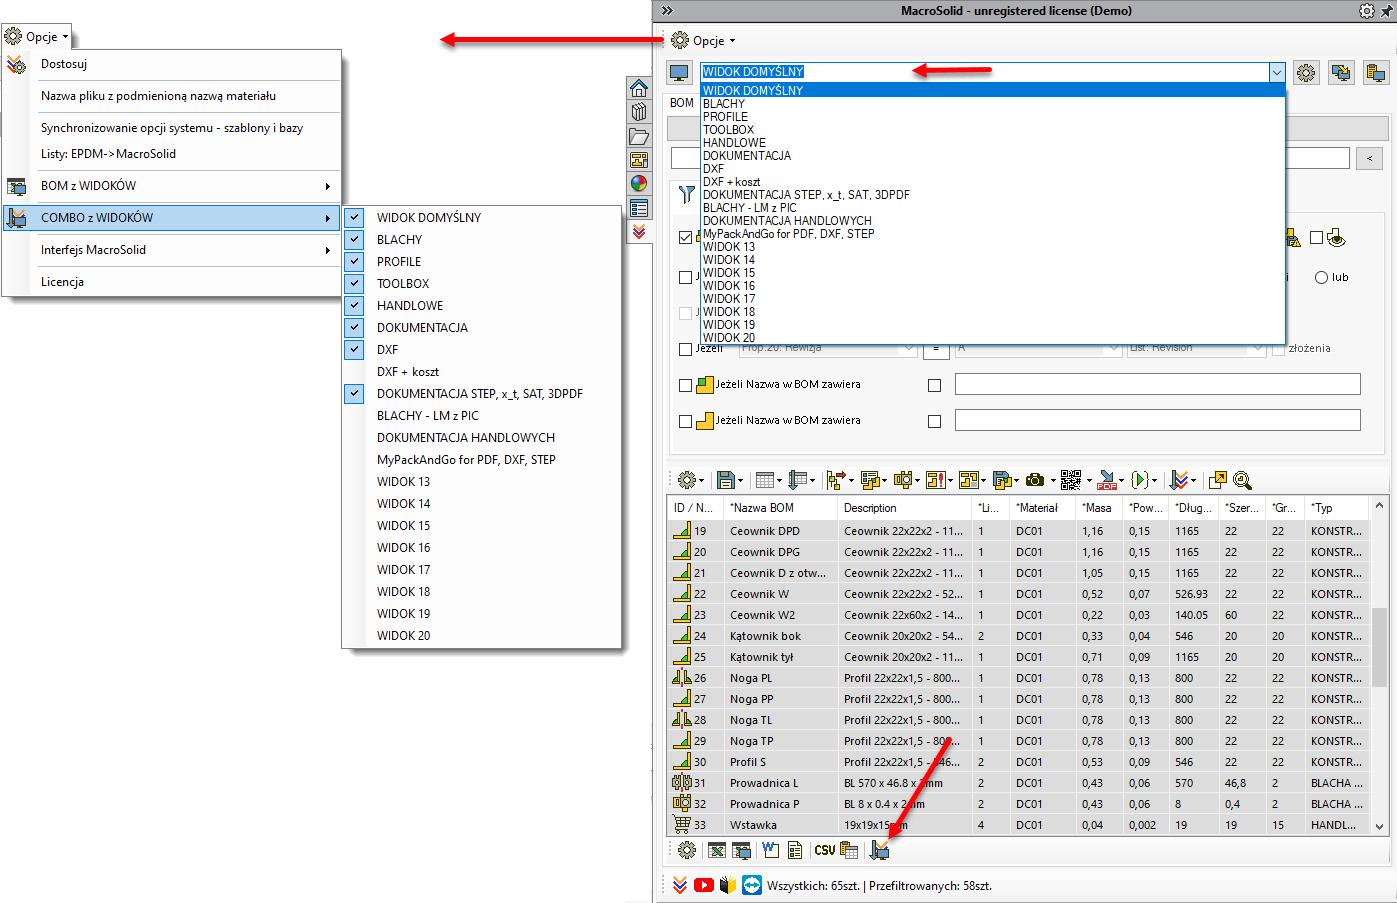1397x903 pixels.
Task: Click the open-in-new-window icon in BOM toolbar
Action: [1217, 480]
